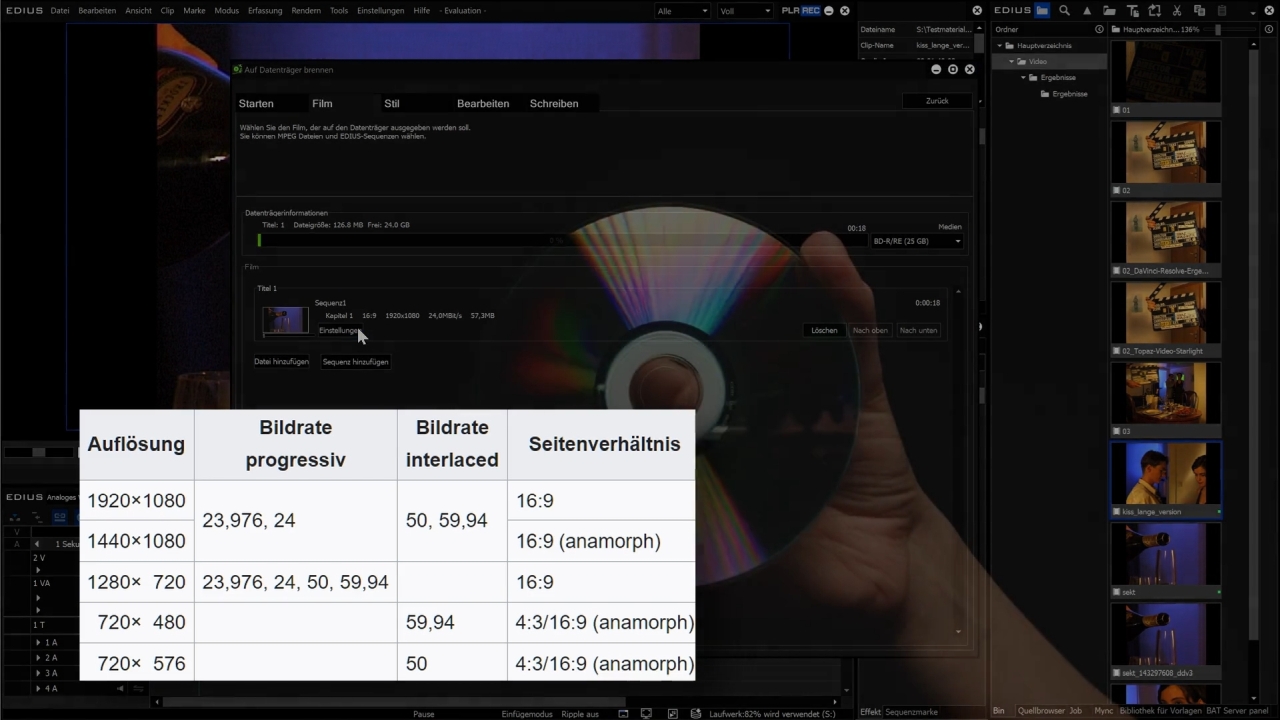Click the copy icon in bin toolbar

point(1199,10)
